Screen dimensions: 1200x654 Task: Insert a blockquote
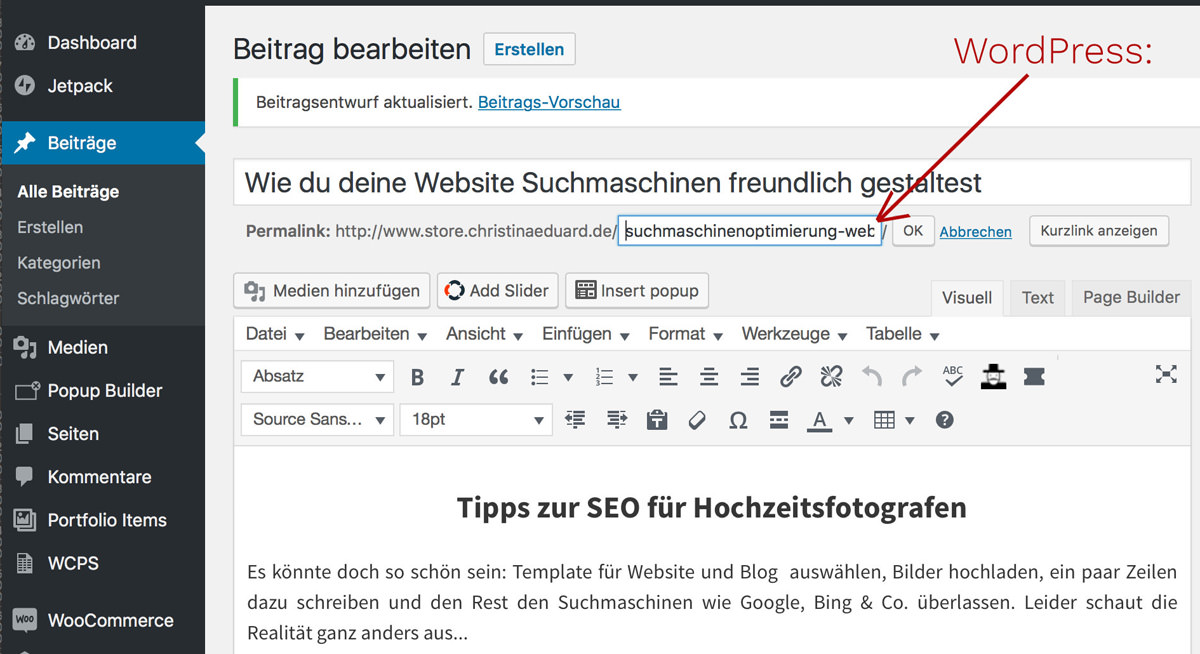pyautogui.click(x=498, y=377)
